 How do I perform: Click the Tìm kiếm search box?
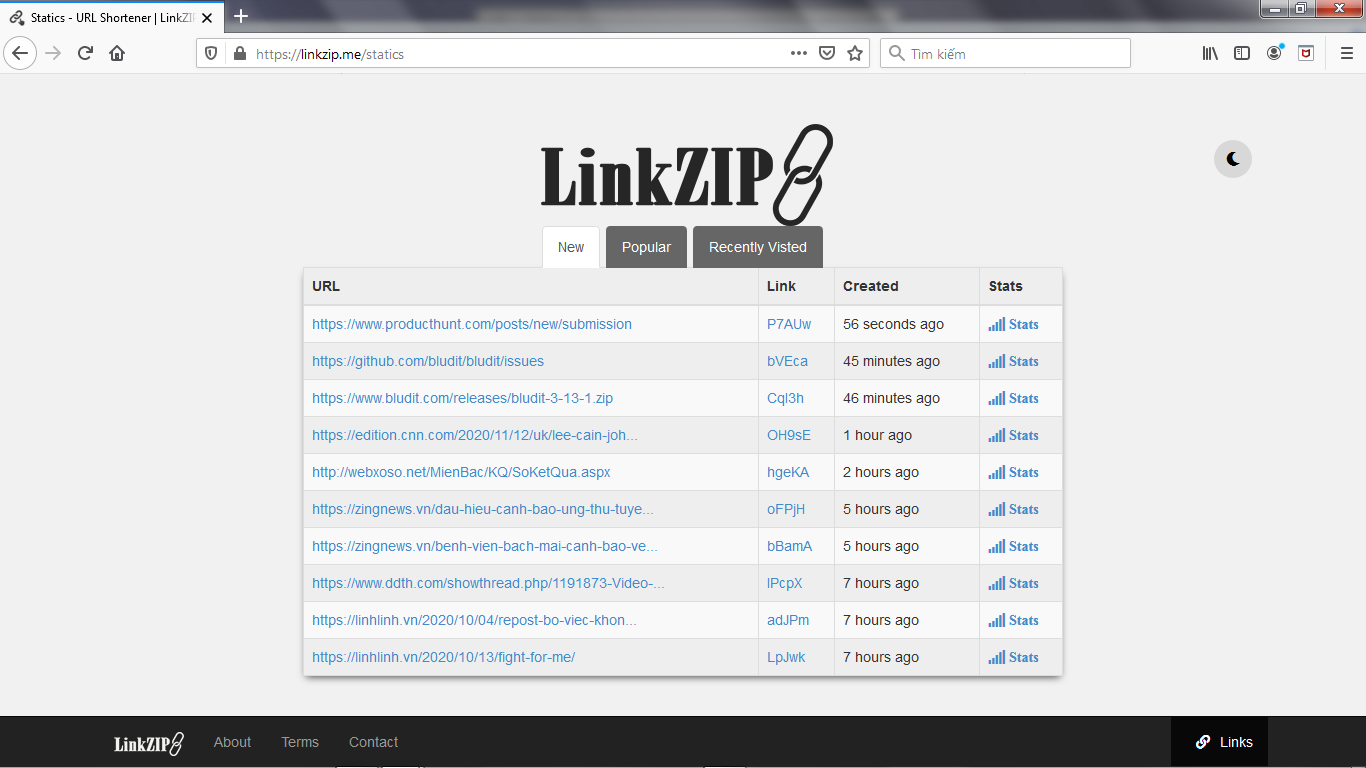tap(1005, 54)
